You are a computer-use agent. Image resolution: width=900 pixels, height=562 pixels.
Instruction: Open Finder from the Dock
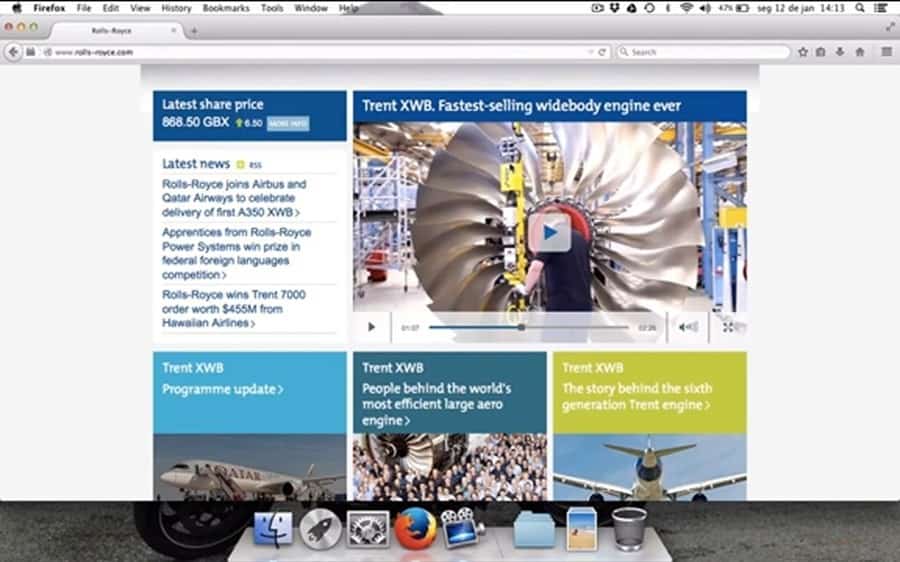pos(274,529)
